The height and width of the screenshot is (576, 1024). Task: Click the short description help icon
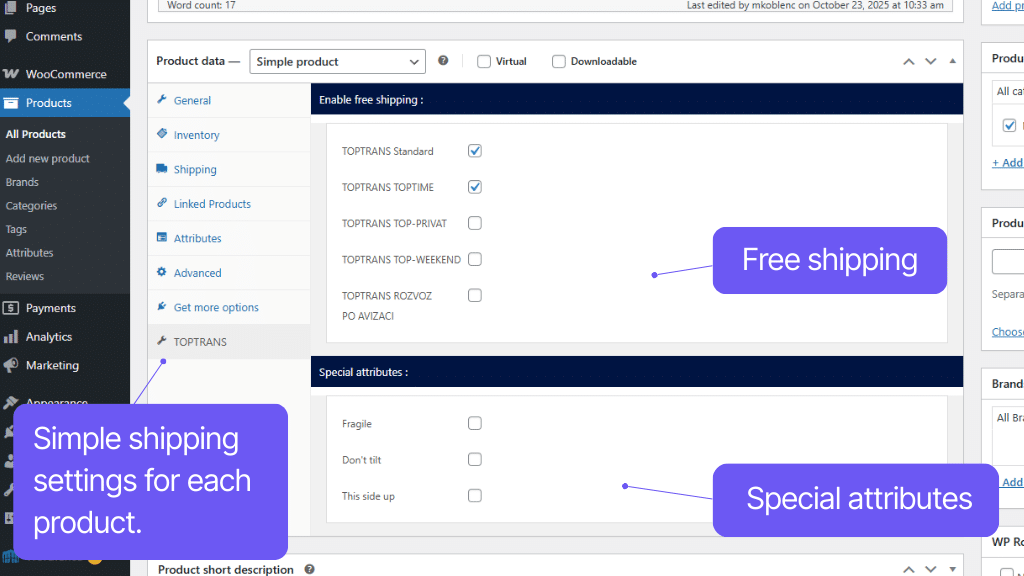(x=310, y=569)
